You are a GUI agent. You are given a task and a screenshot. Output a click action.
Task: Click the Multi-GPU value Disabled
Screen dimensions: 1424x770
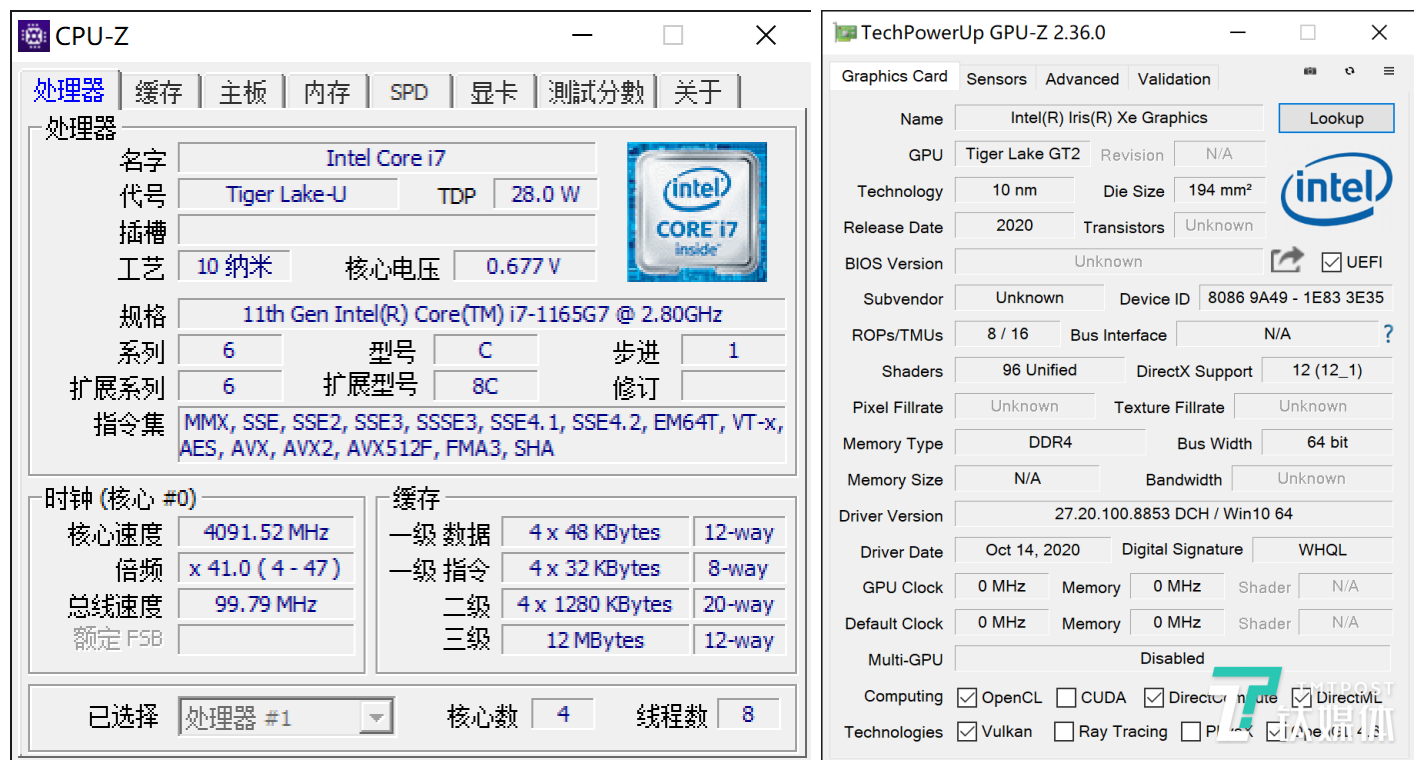1173,658
